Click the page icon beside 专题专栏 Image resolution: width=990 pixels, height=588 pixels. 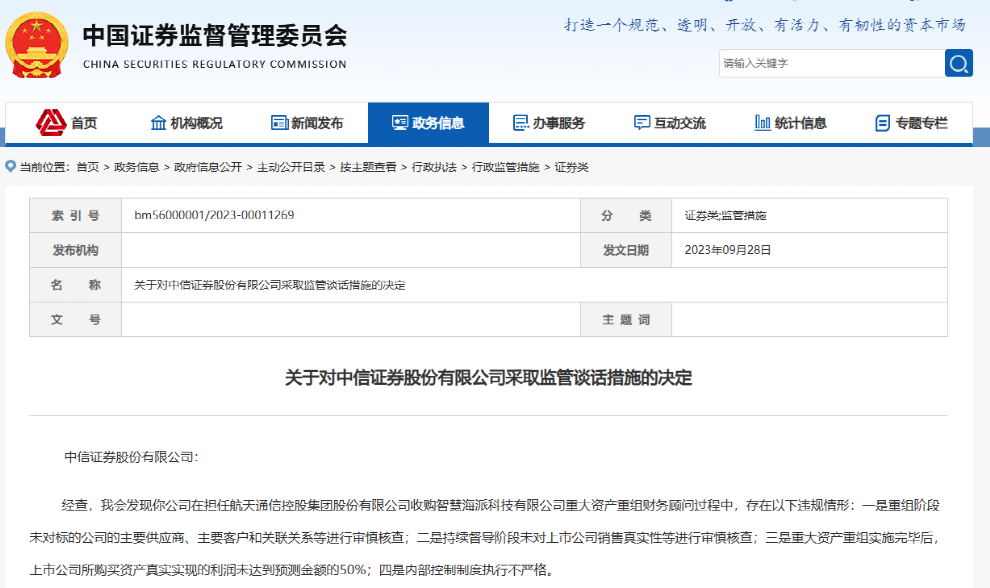coord(883,123)
